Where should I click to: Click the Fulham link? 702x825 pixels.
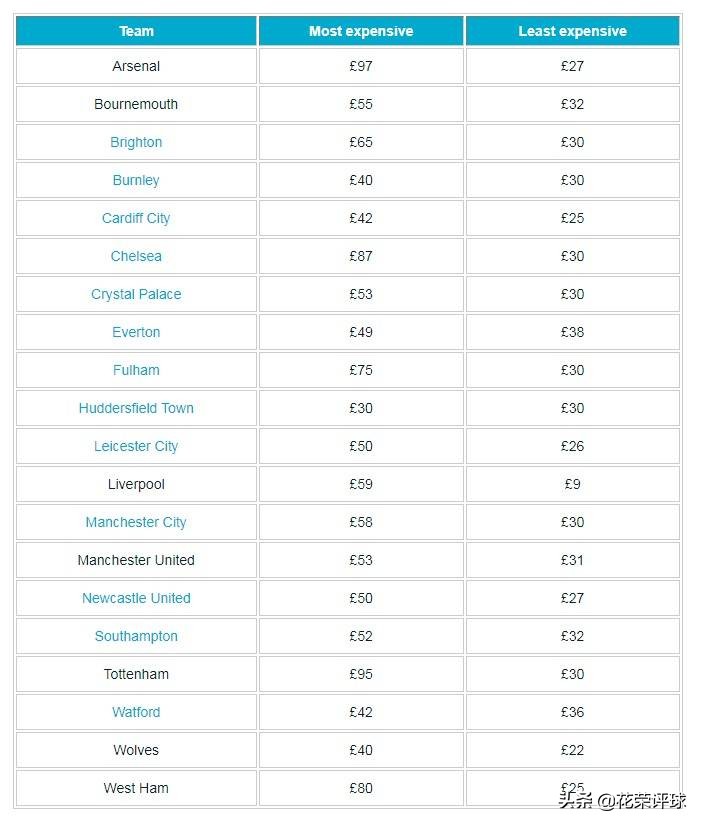click(136, 370)
